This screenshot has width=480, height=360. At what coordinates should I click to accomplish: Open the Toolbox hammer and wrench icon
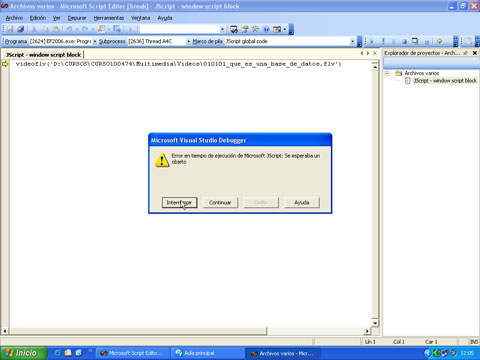coord(256,29)
